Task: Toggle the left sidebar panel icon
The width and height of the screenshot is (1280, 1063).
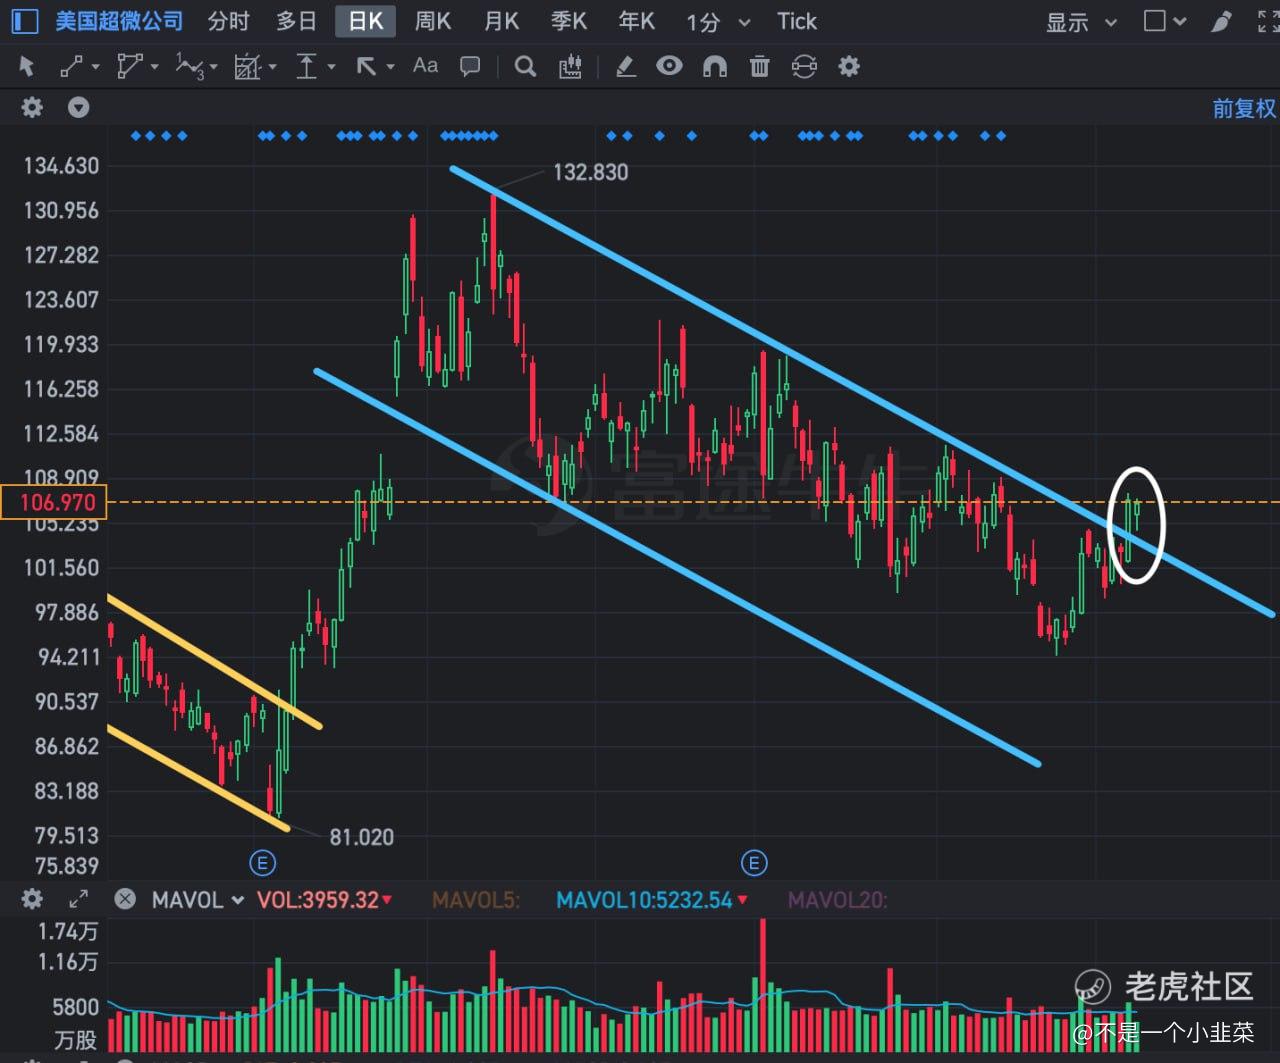Action: (25, 21)
